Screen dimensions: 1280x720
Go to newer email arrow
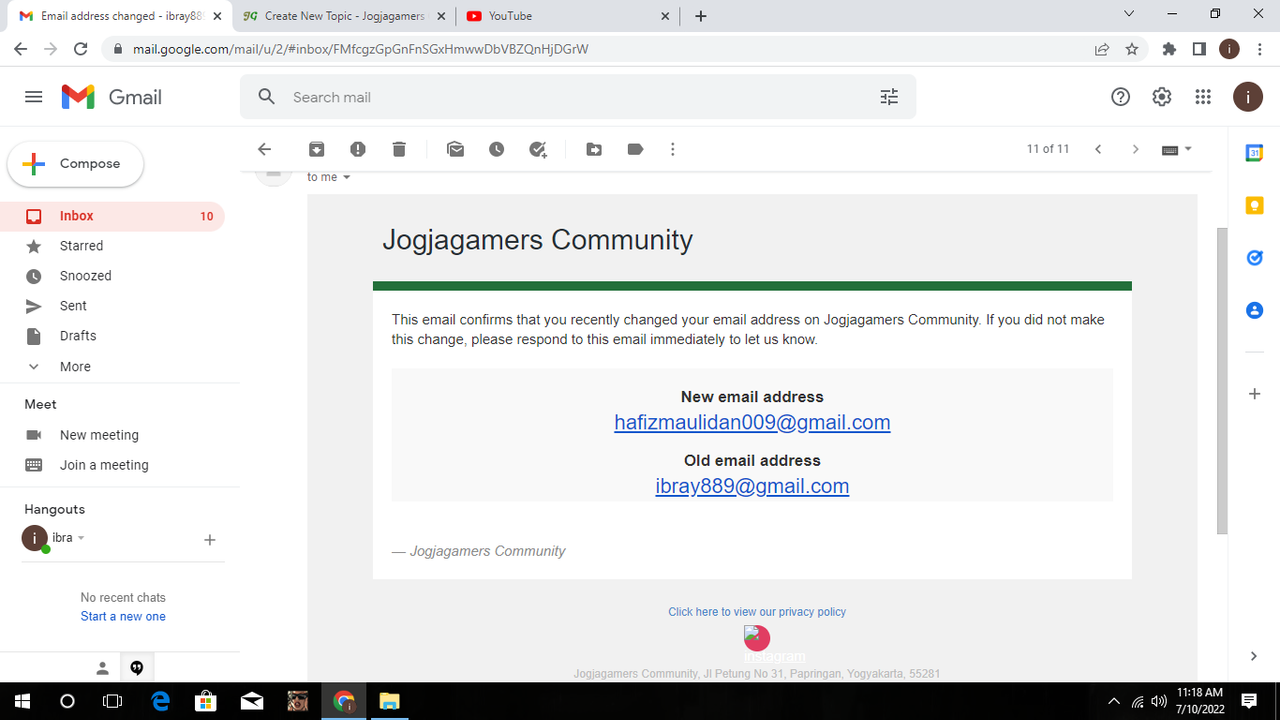tap(1098, 149)
